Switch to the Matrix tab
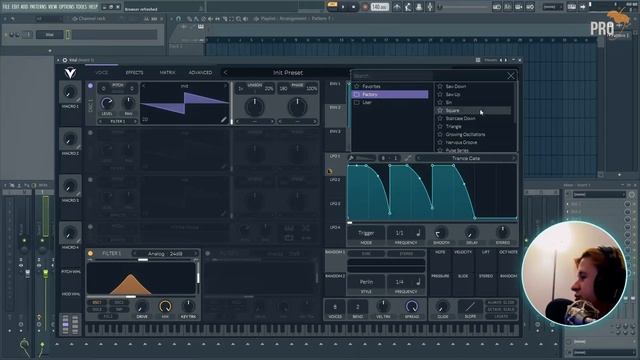The width and height of the screenshot is (640, 360). coord(167,73)
